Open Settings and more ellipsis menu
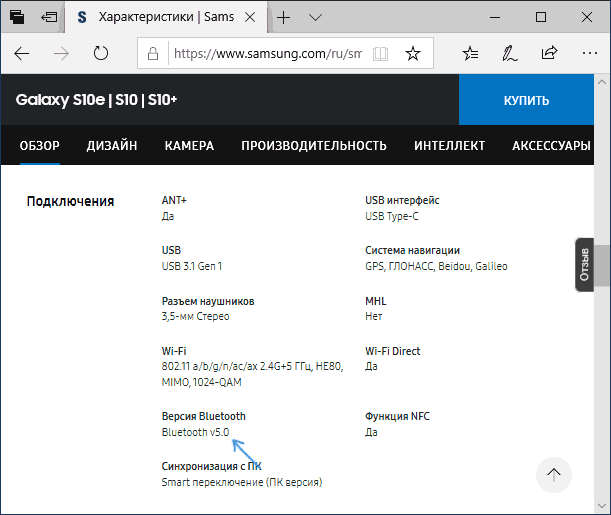611x515 pixels. pos(590,53)
